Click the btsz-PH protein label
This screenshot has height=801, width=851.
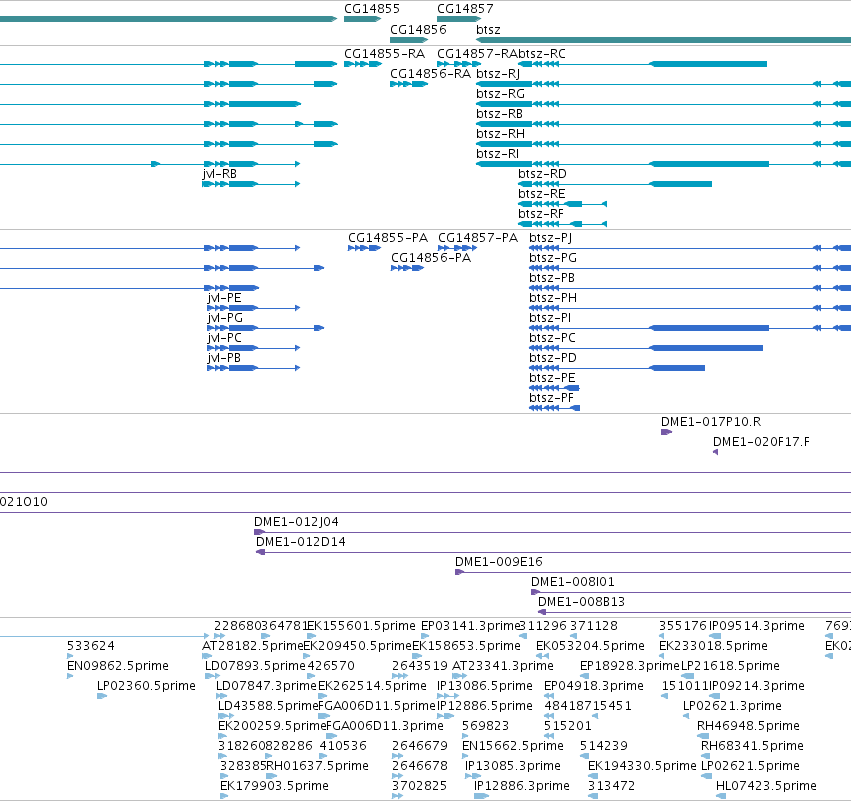tap(552, 298)
